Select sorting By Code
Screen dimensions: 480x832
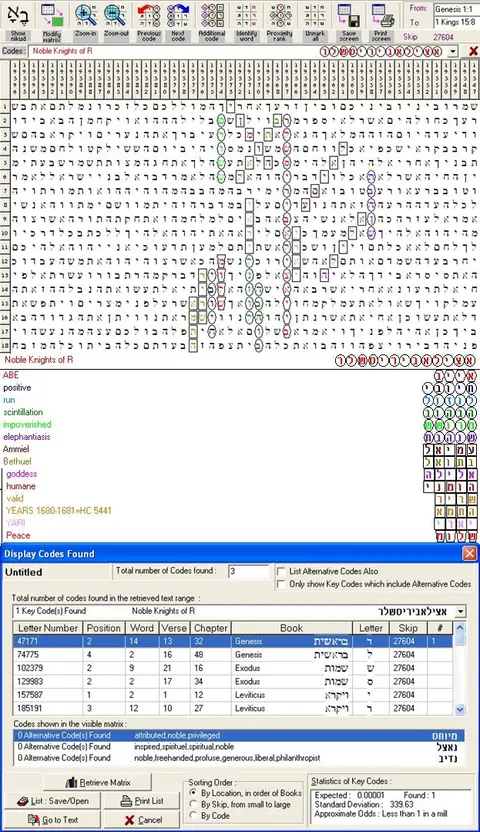(194, 816)
